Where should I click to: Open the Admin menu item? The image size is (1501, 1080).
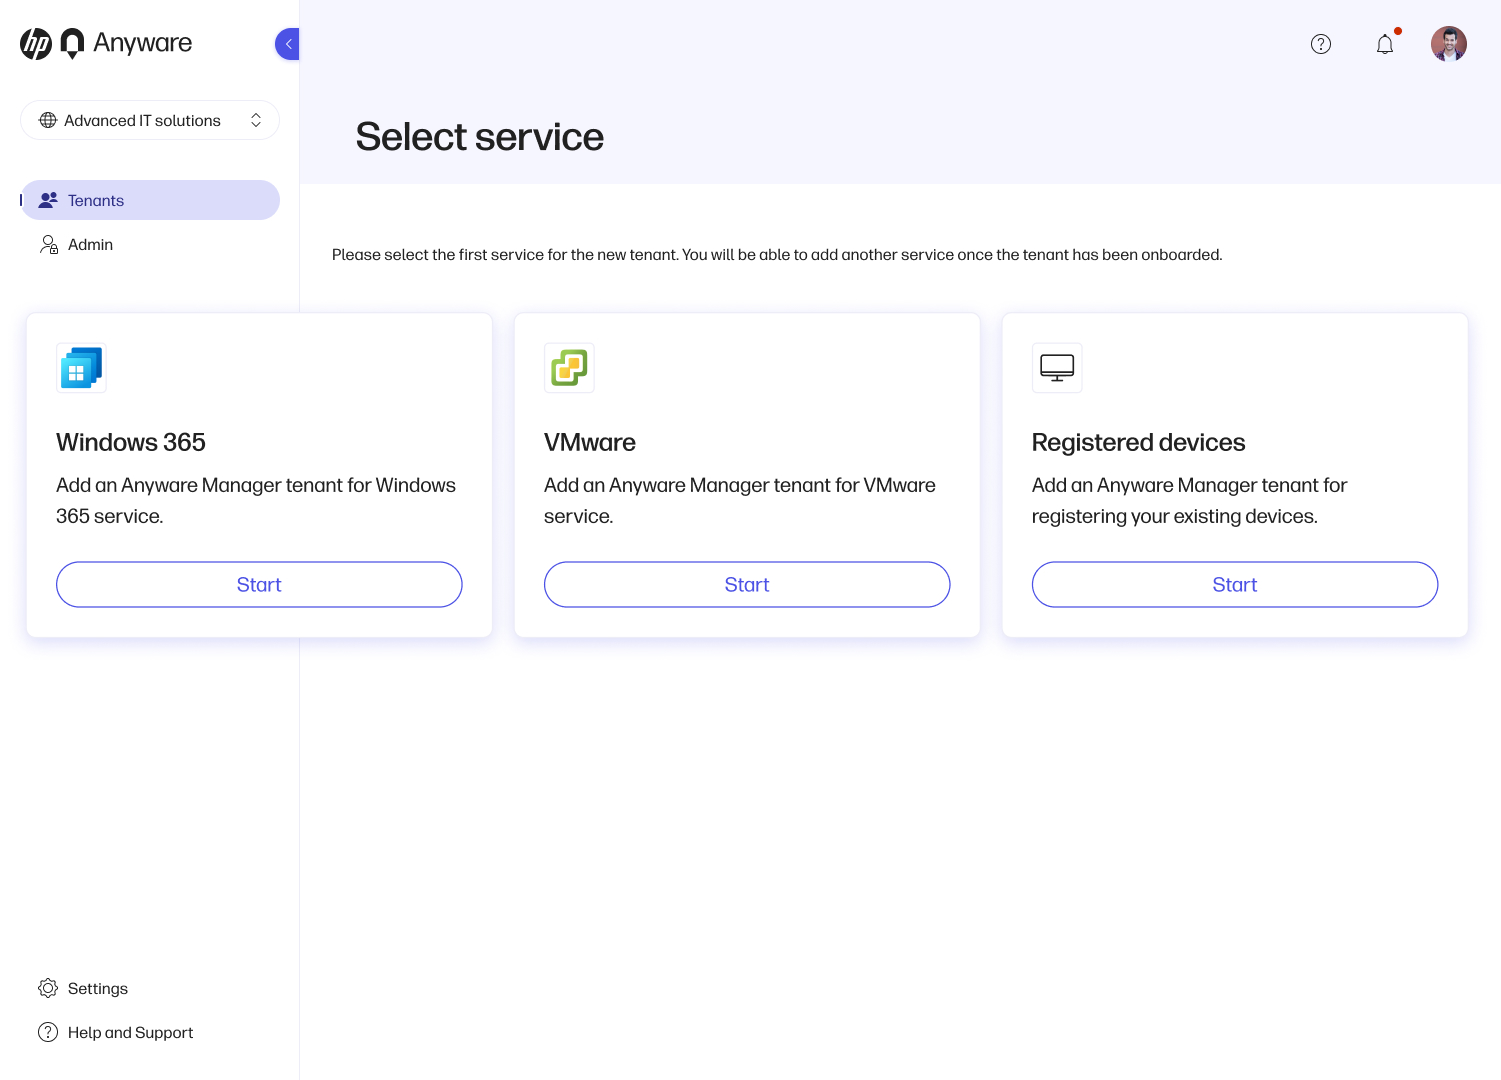point(90,245)
